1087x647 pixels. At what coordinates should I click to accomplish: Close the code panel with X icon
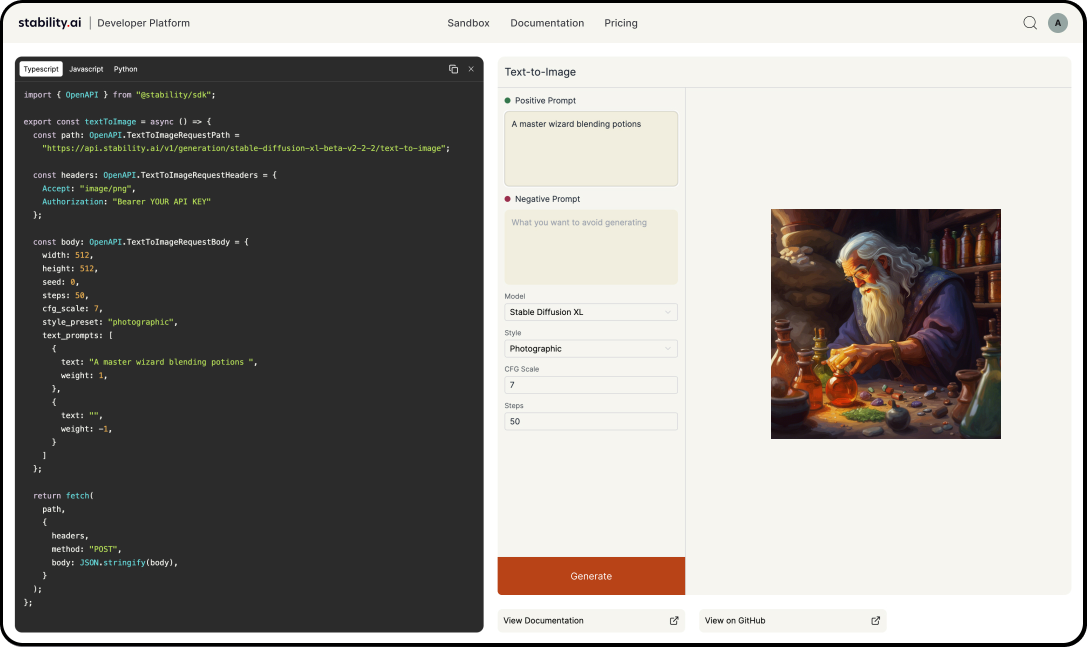pyautogui.click(x=471, y=69)
